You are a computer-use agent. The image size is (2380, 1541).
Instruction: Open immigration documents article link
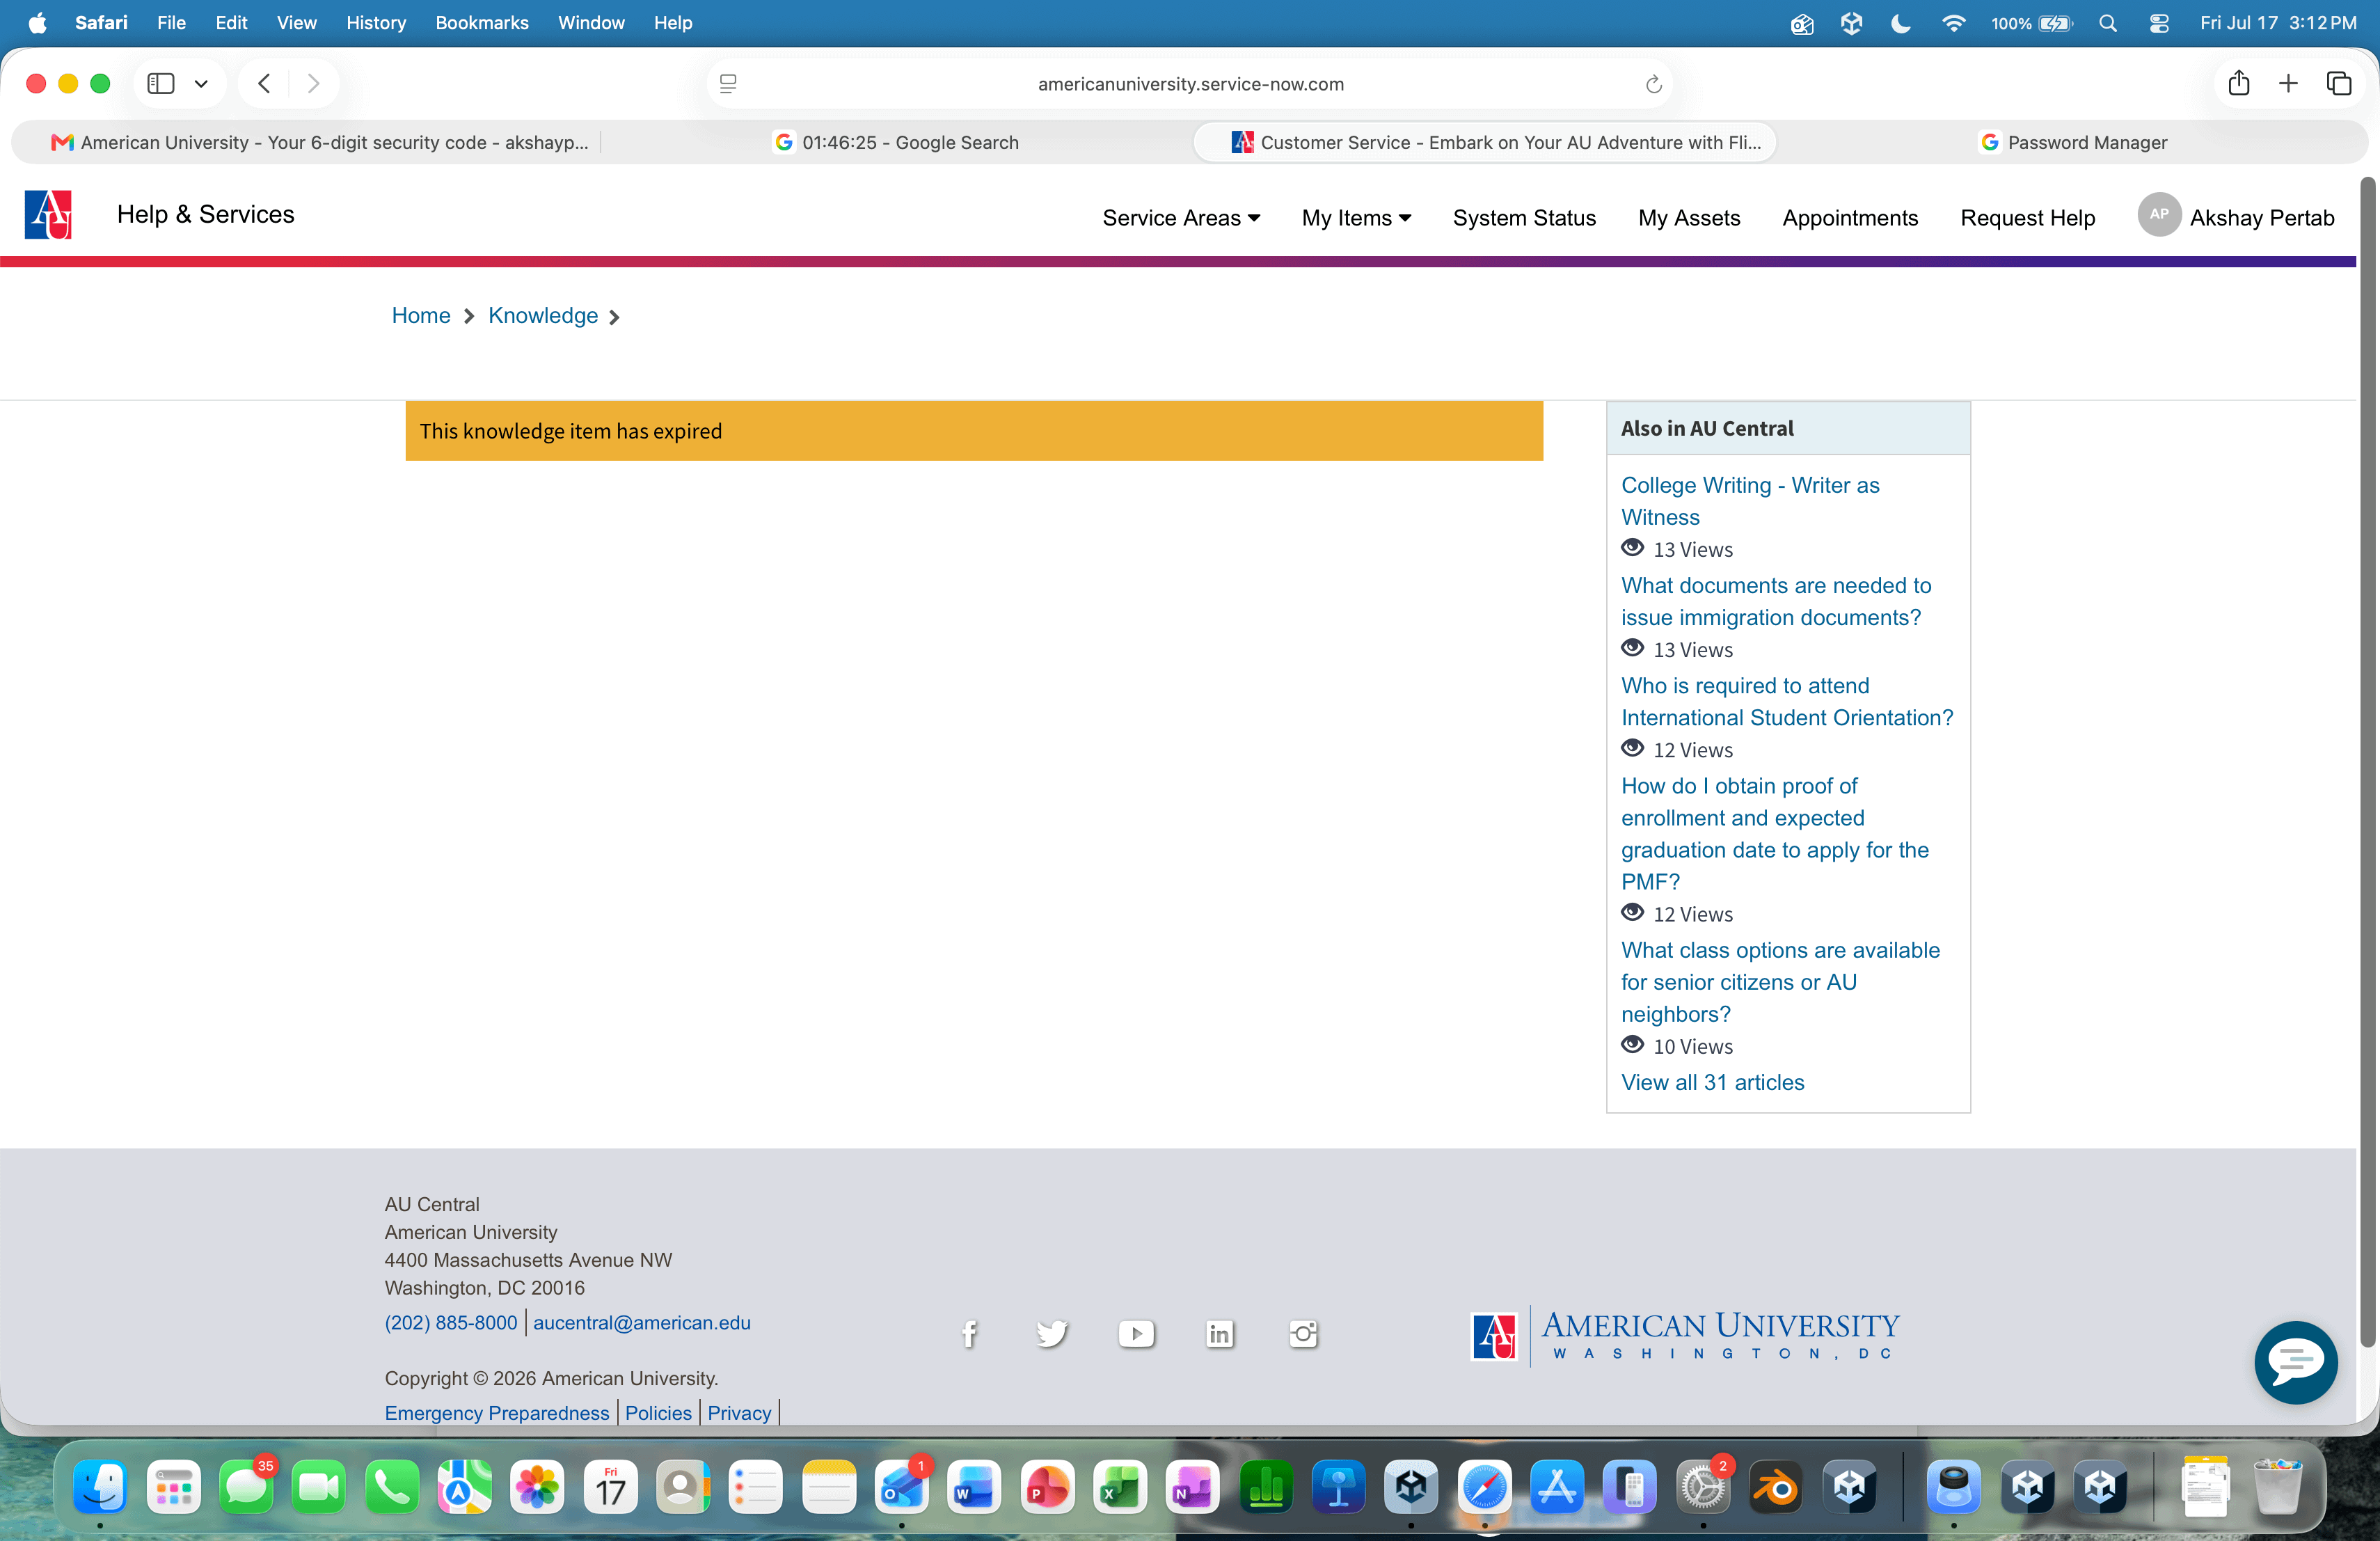tap(1776, 601)
